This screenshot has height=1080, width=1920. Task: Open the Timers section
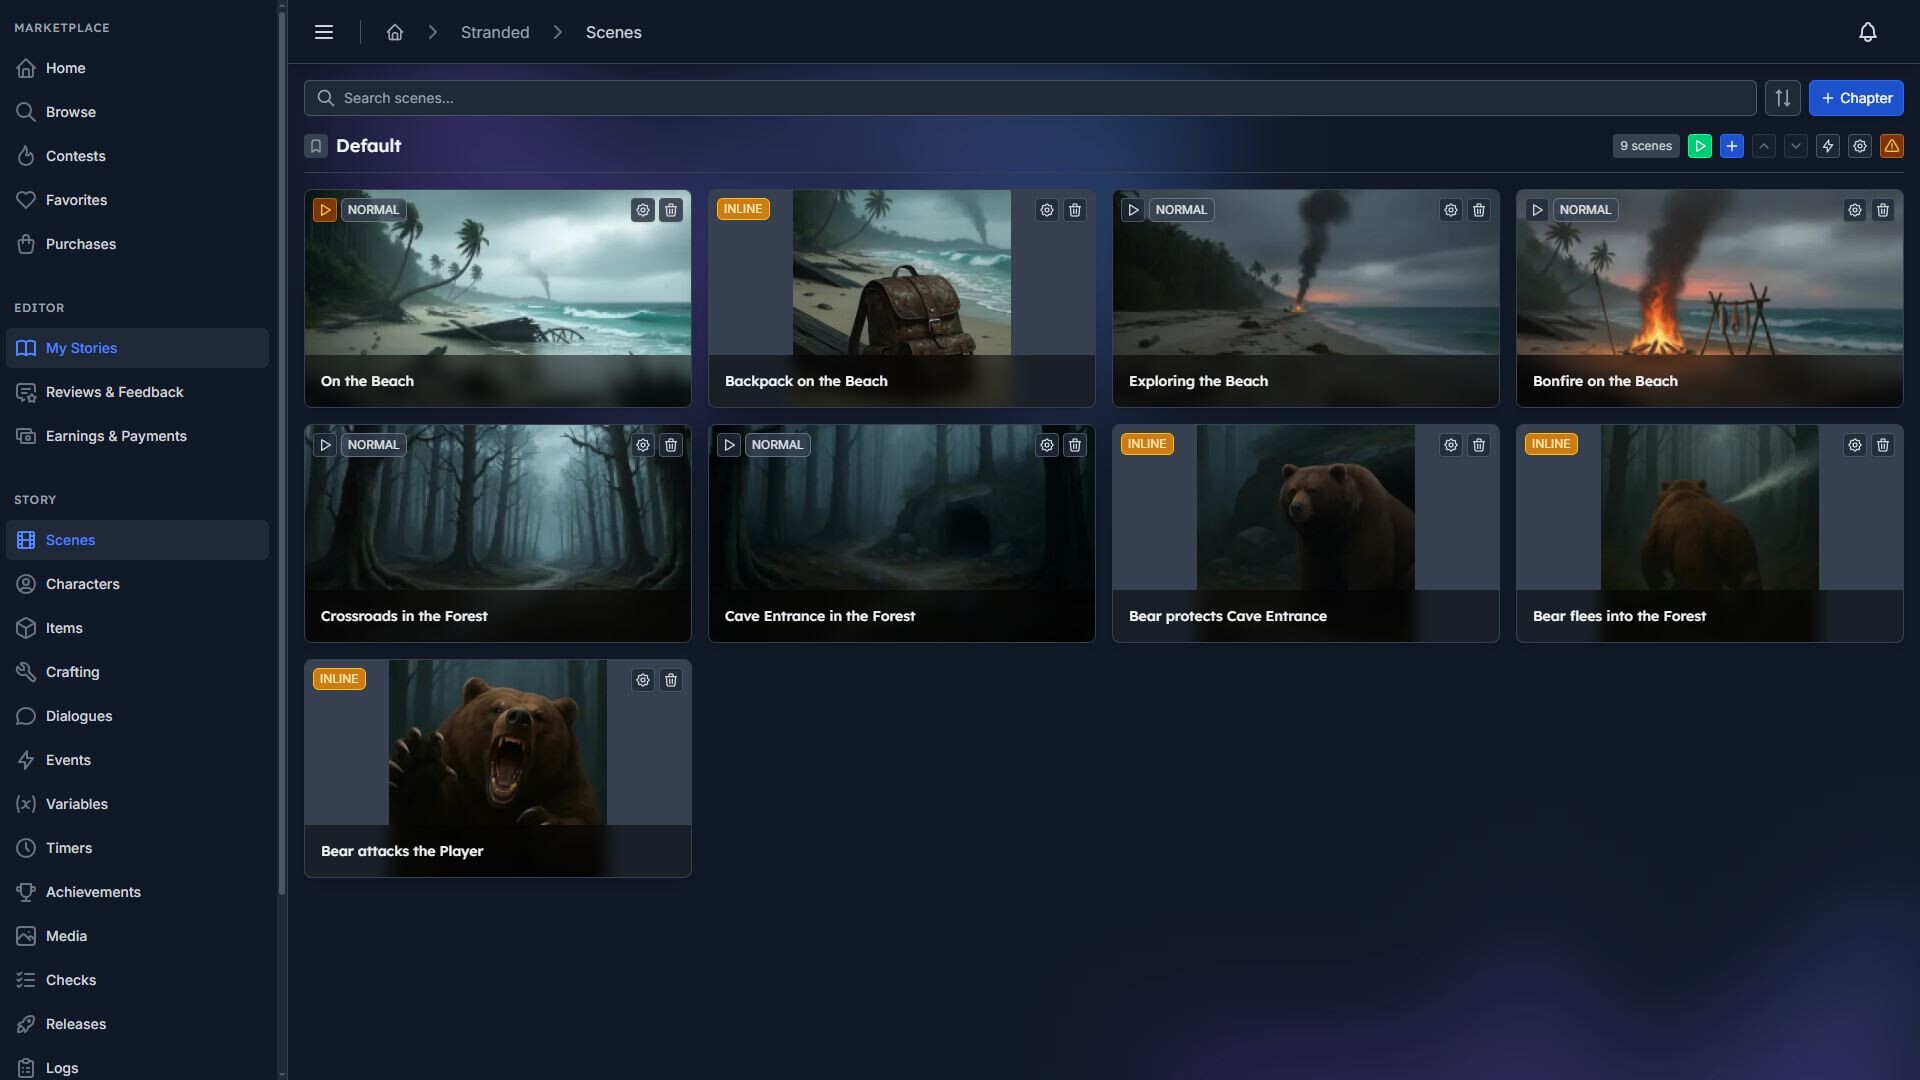click(x=68, y=847)
